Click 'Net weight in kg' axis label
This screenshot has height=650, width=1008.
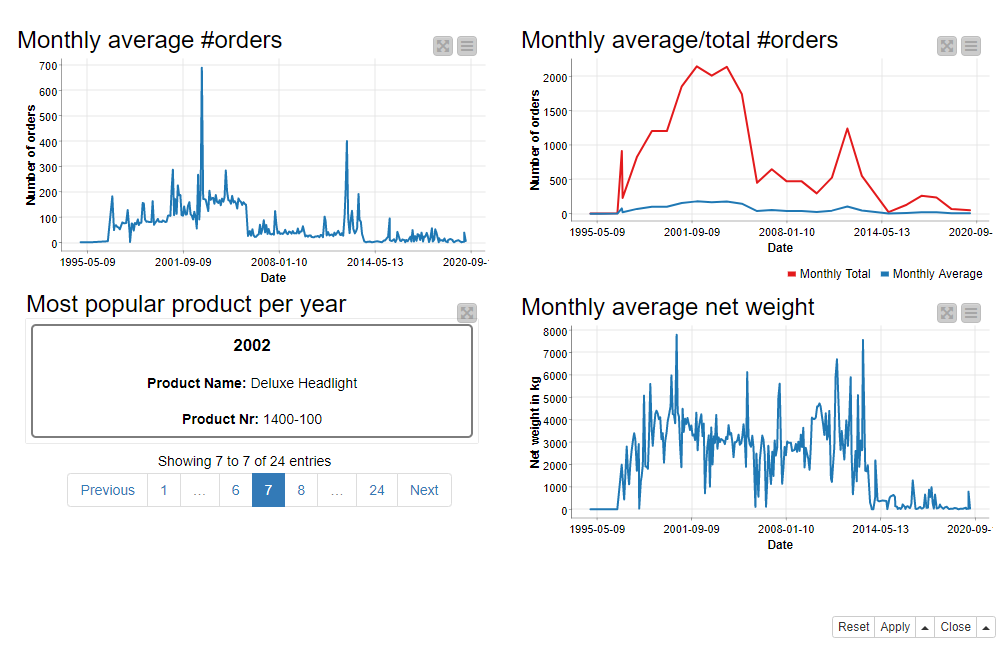(x=534, y=422)
